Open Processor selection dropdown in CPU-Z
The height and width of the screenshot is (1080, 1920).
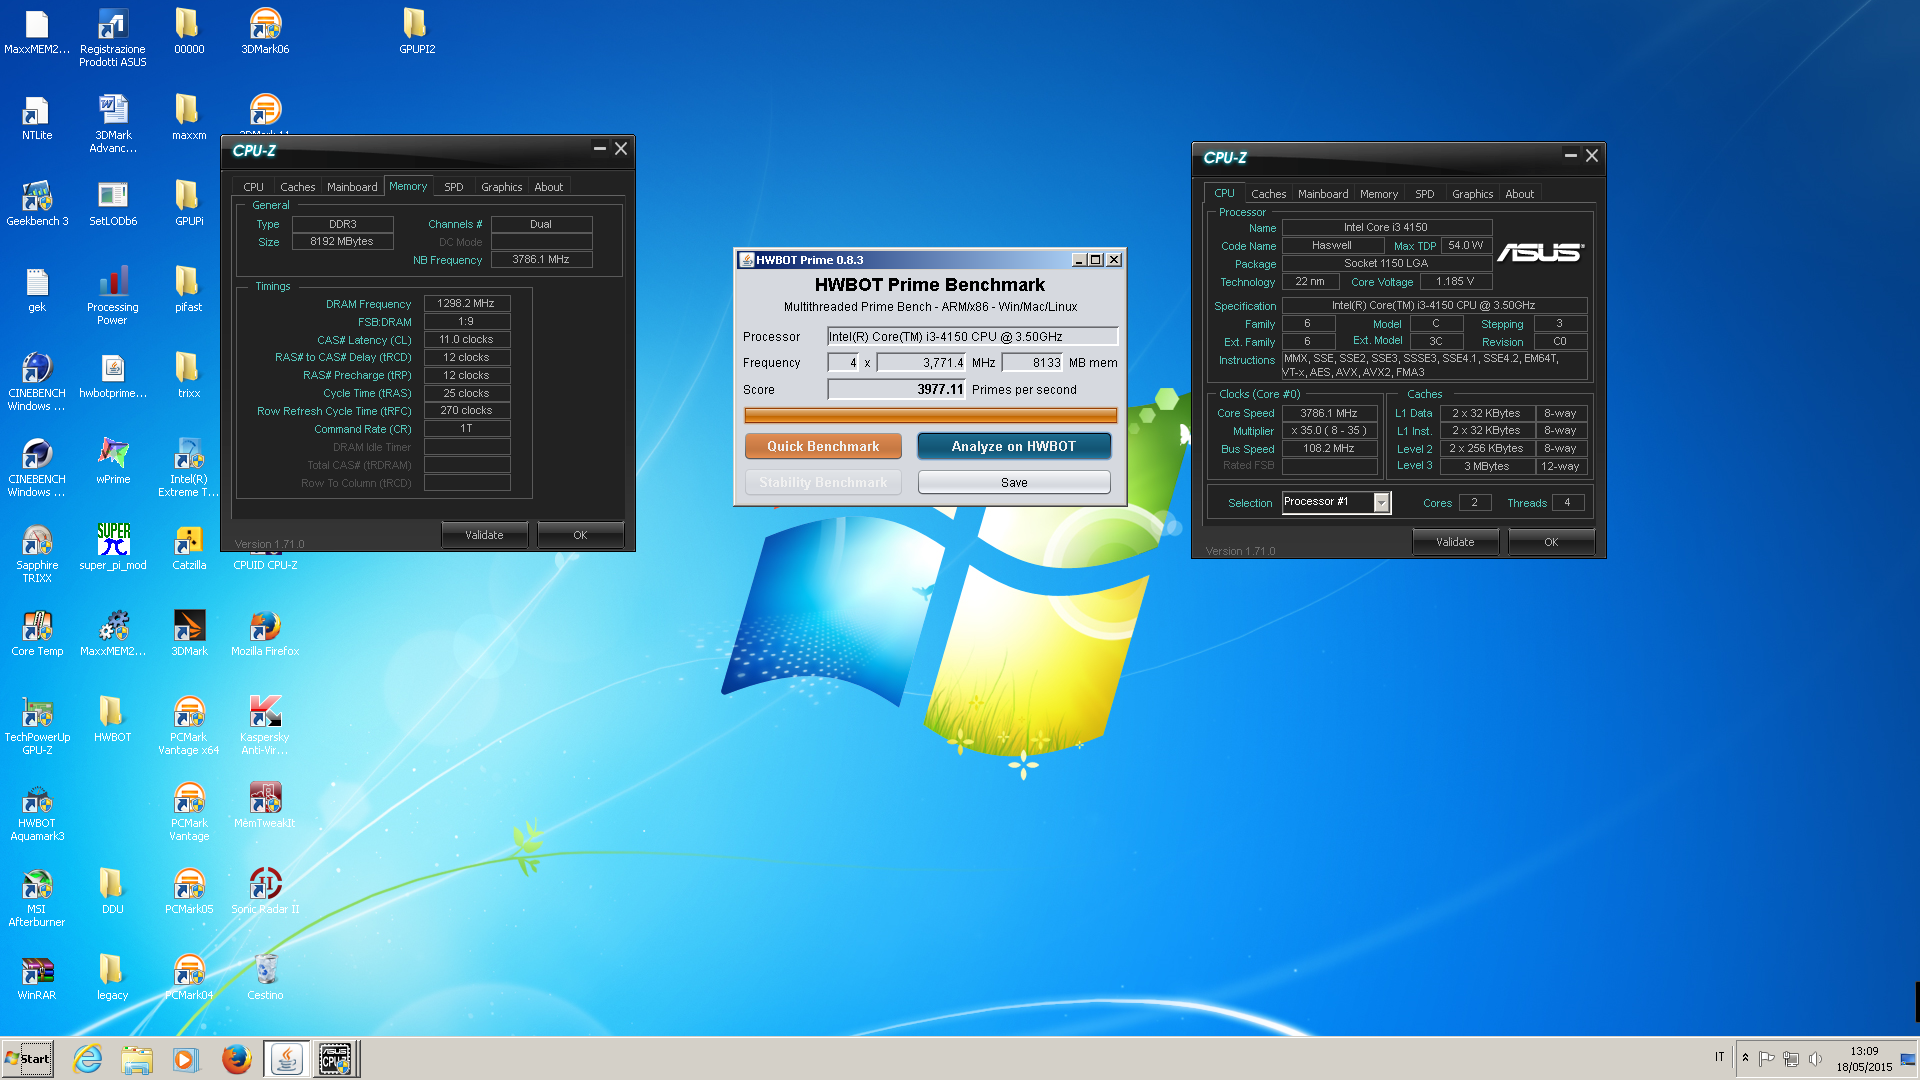pyautogui.click(x=1381, y=502)
